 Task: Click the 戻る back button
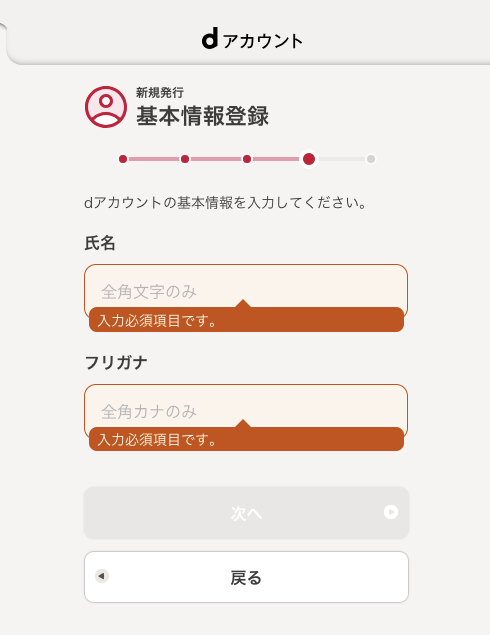(246, 577)
